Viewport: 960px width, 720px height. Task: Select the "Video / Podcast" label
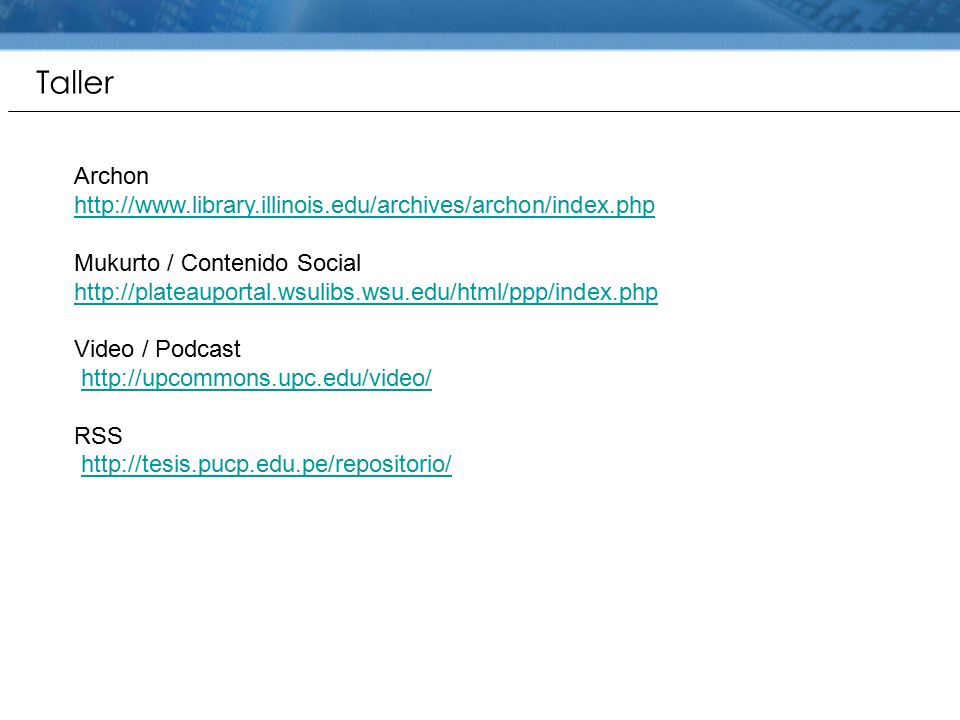[x=157, y=349]
